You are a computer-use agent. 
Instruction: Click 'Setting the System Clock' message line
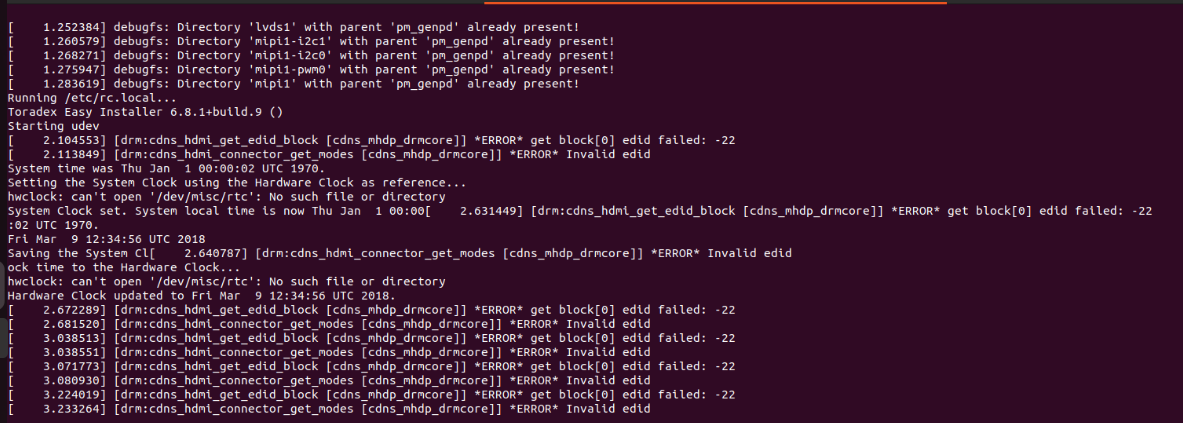tap(237, 183)
